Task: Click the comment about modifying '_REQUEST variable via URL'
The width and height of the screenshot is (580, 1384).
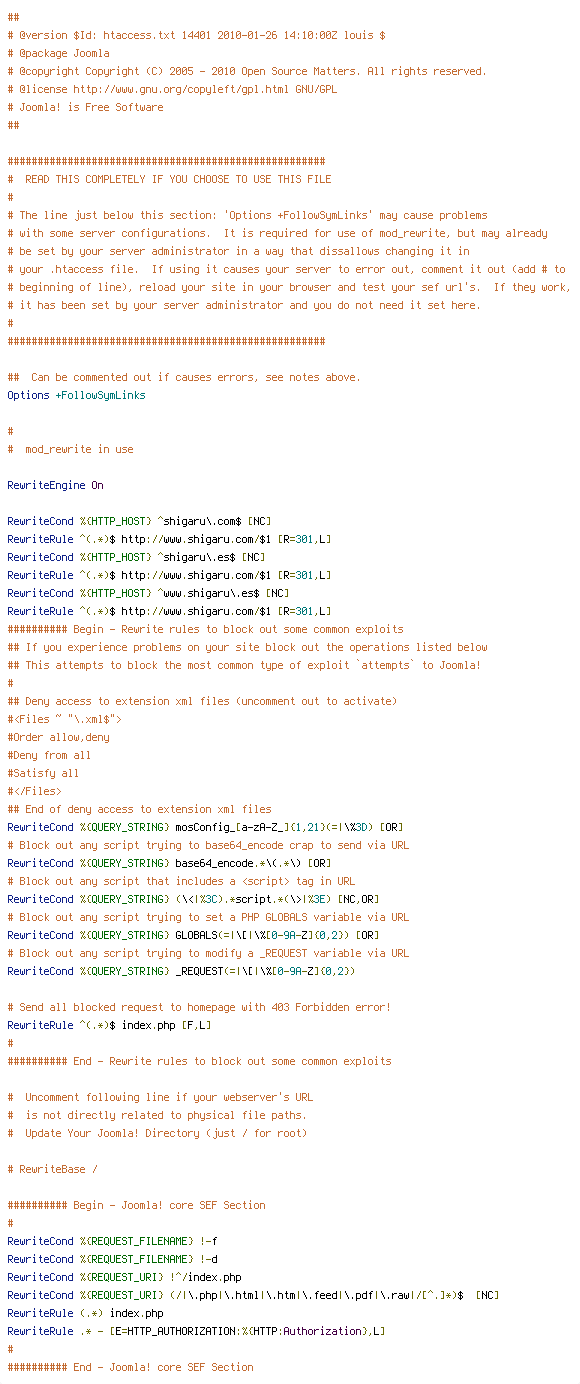Action: pyautogui.click(x=208, y=953)
